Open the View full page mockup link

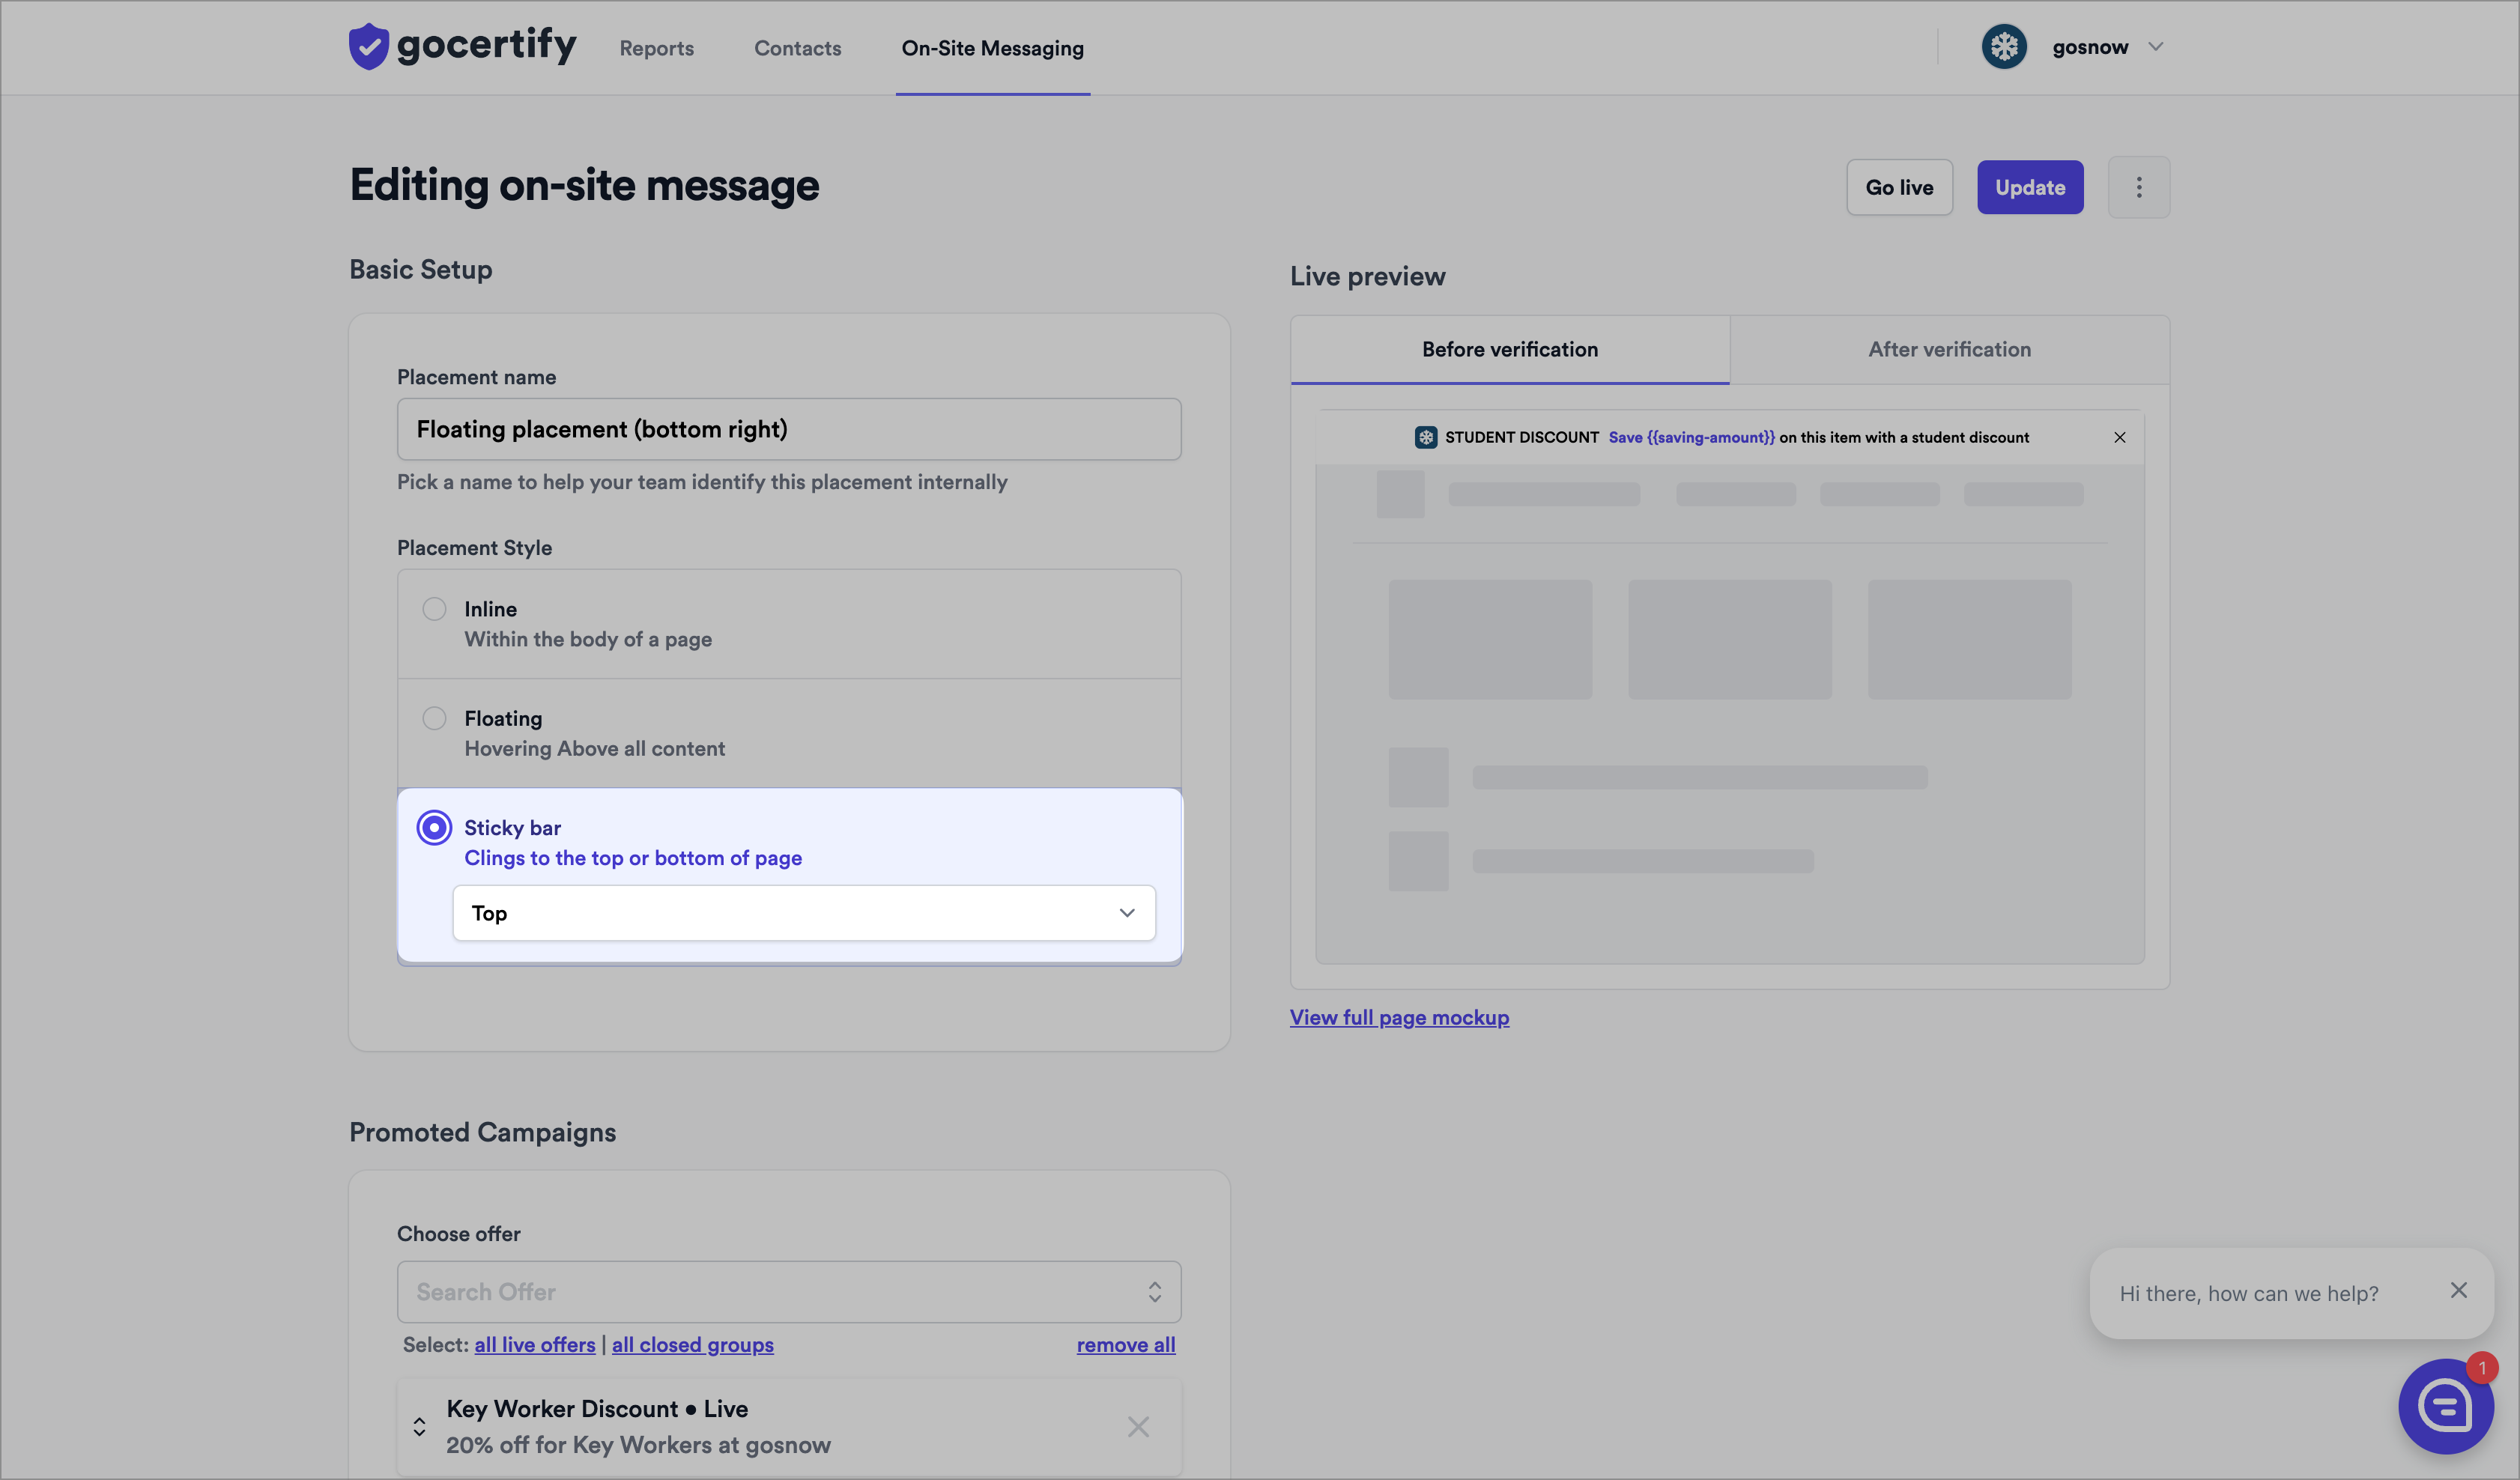click(x=1398, y=1017)
